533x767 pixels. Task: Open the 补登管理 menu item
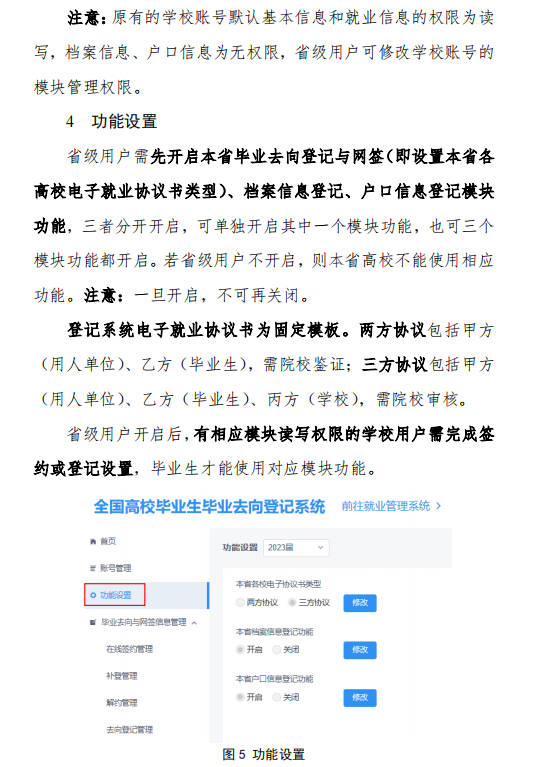tap(122, 676)
